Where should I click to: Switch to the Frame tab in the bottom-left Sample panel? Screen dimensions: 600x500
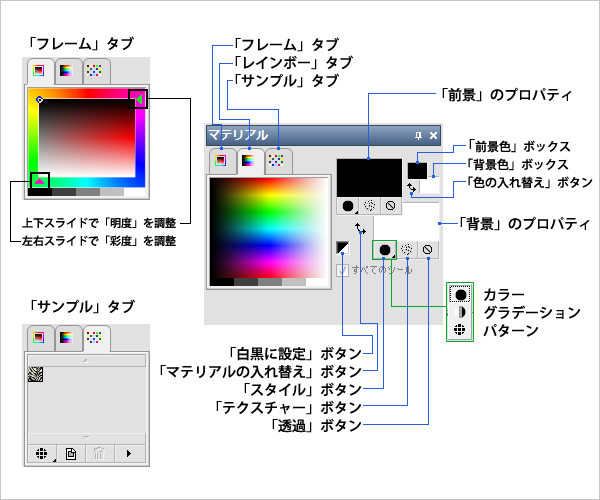[x=38, y=338]
